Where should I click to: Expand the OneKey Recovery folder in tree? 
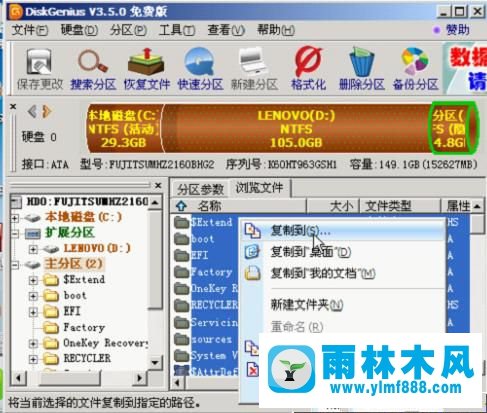click(33, 343)
